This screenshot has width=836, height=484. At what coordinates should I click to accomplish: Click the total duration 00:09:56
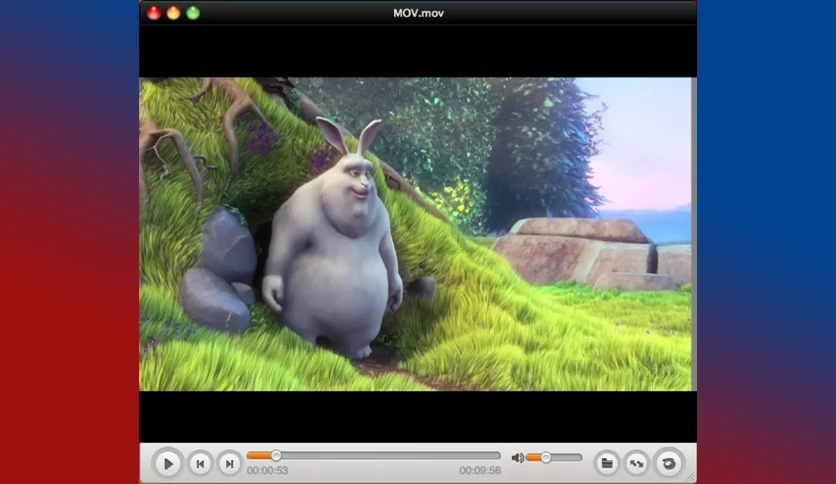(480, 470)
